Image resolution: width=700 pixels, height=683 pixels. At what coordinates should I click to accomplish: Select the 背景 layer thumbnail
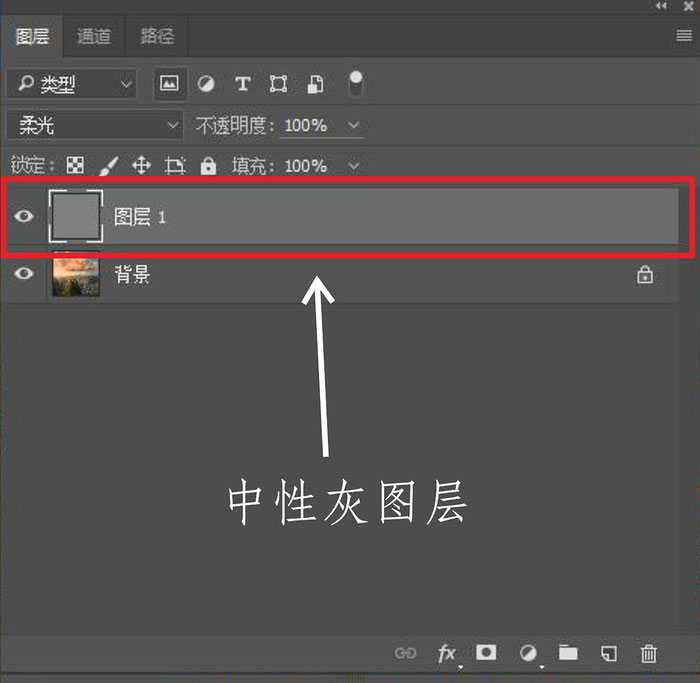point(76,274)
